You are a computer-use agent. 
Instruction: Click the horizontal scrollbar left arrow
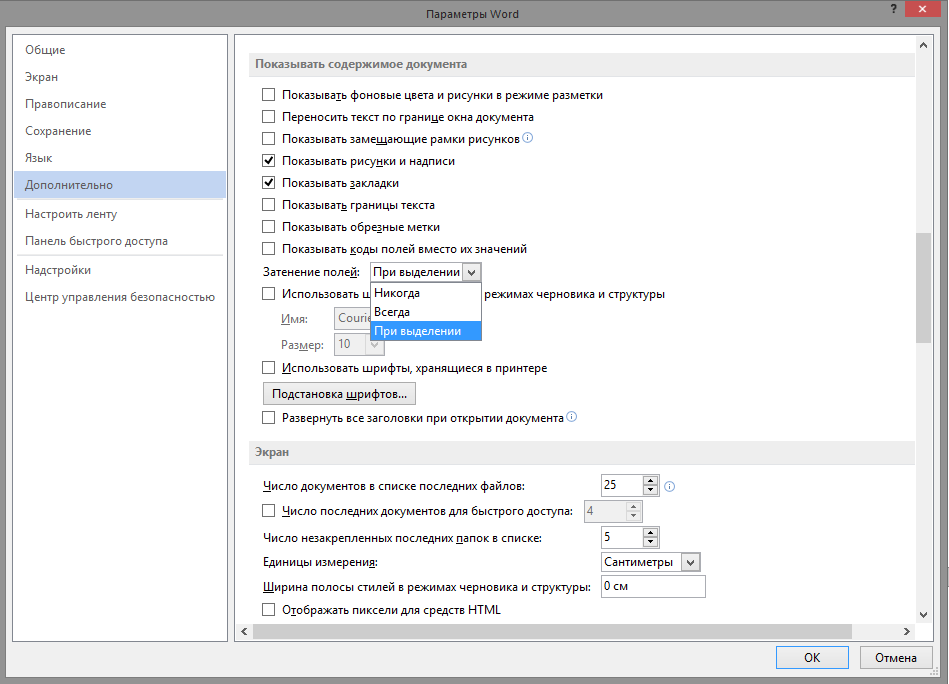point(244,631)
